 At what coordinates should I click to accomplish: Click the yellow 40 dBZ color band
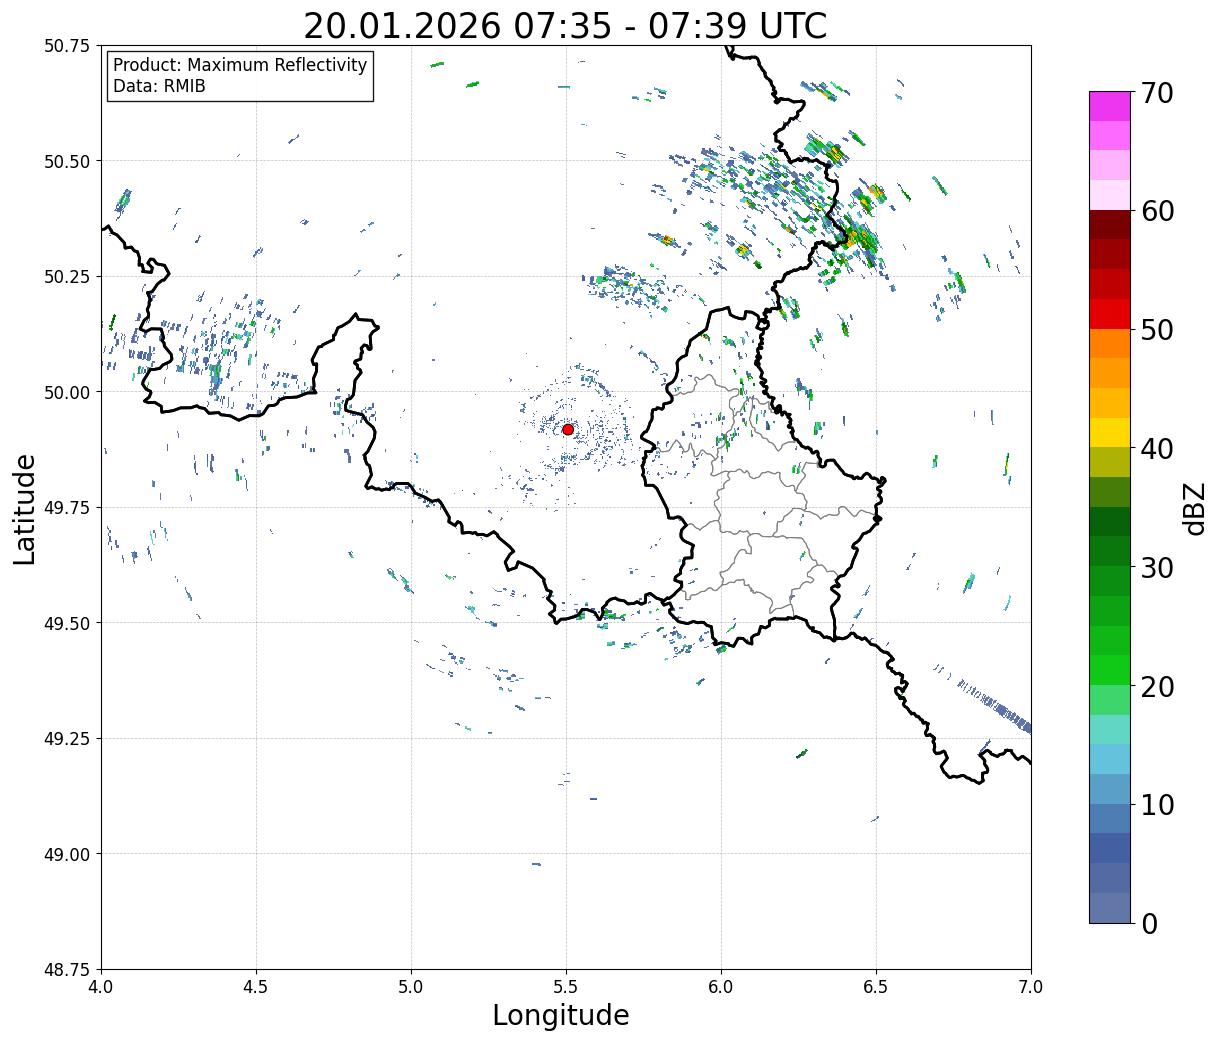tap(1110, 433)
